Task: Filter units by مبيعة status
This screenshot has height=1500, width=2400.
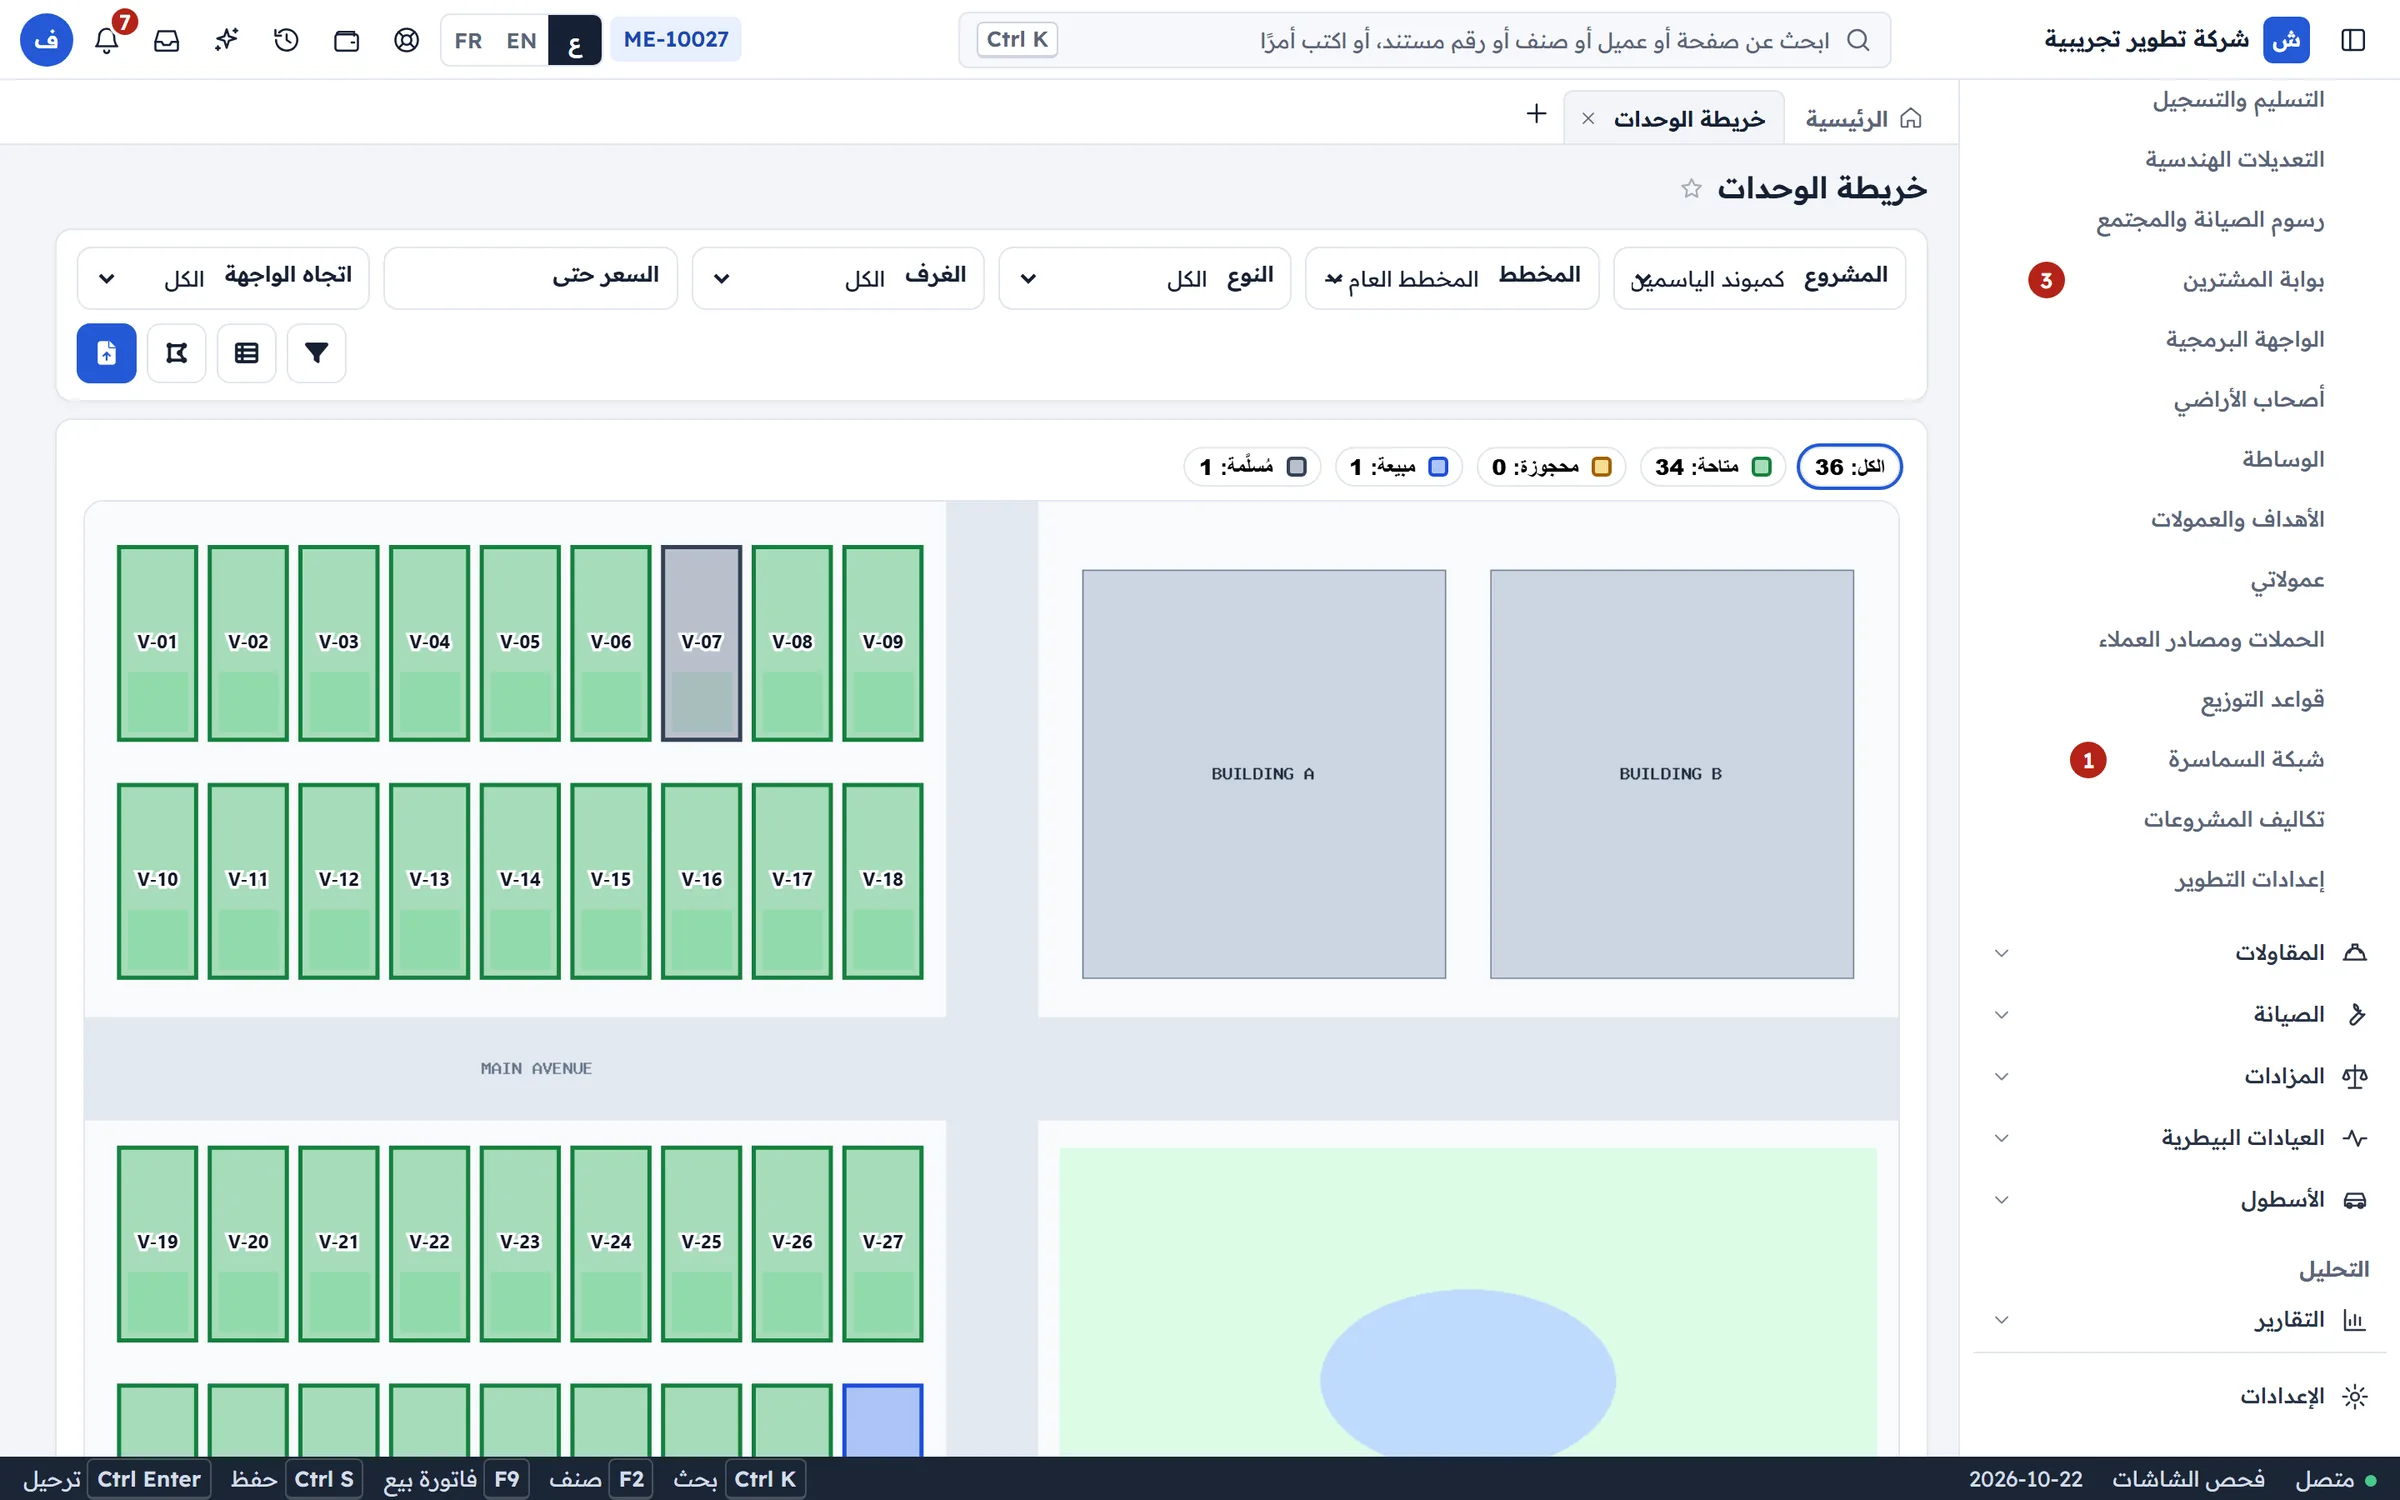Action: (1399, 467)
